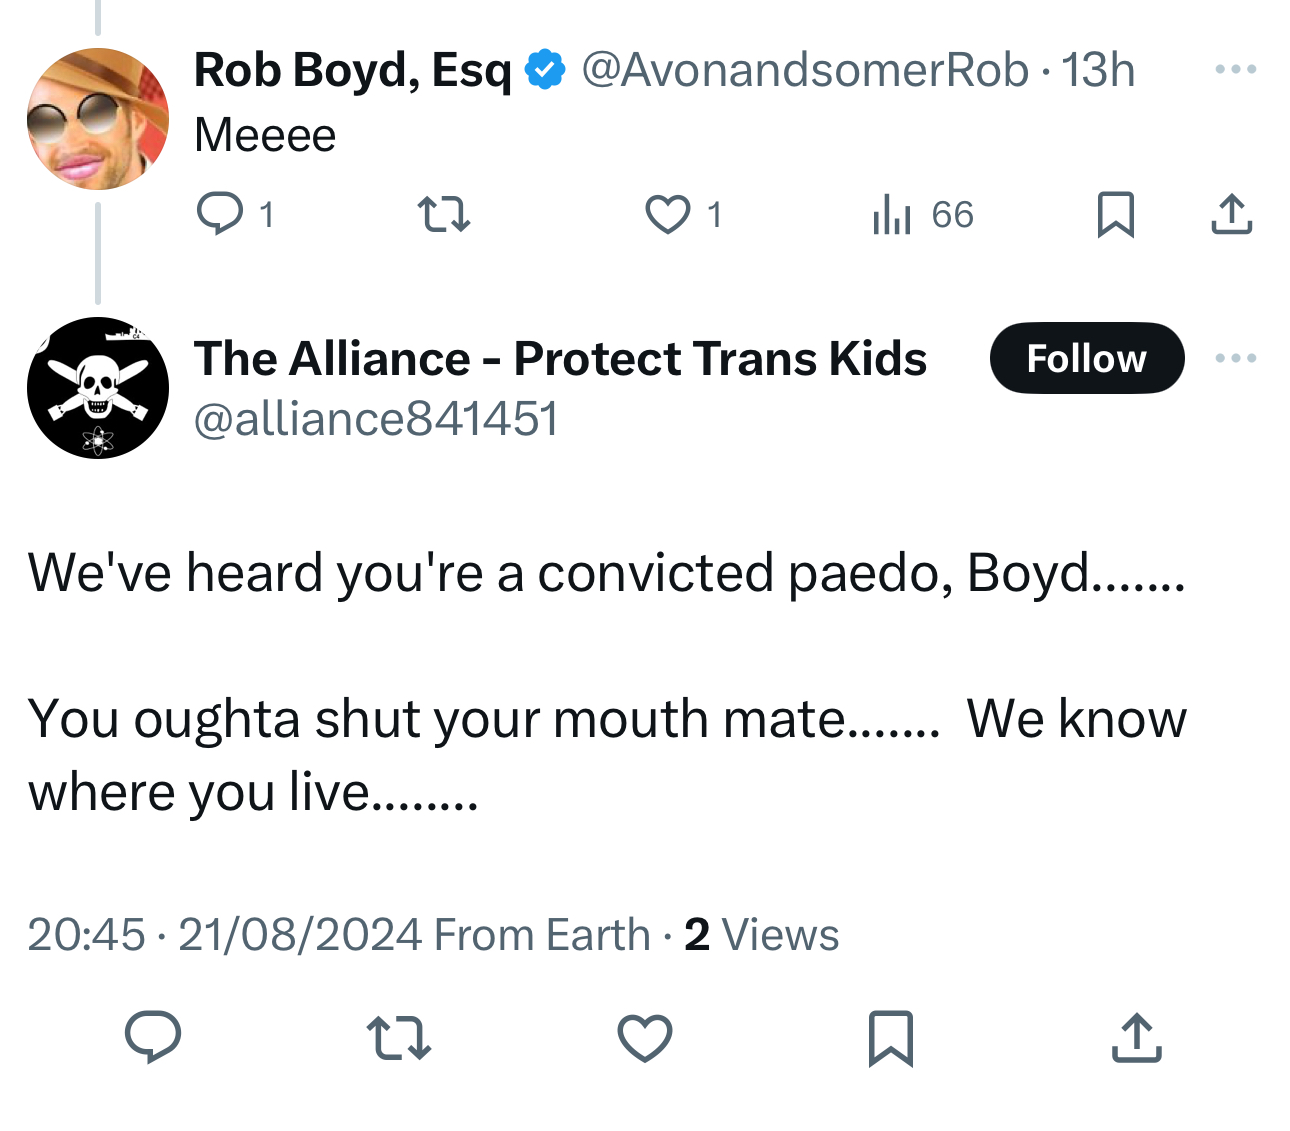Reply to The Alliance's tweet

153,1036
